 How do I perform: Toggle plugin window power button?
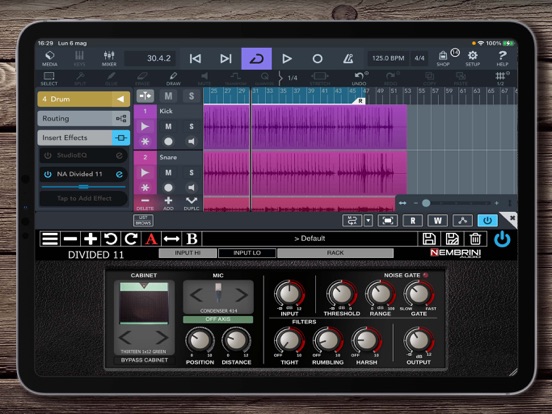point(488,221)
